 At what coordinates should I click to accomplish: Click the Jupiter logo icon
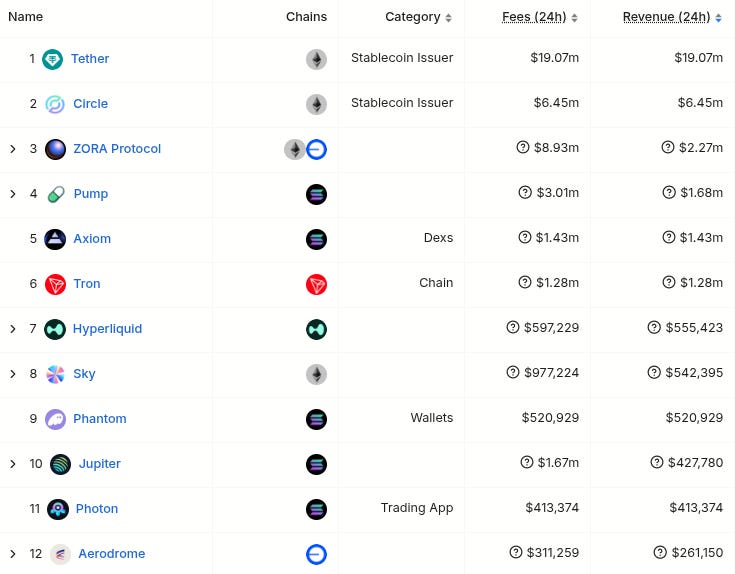point(60,464)
